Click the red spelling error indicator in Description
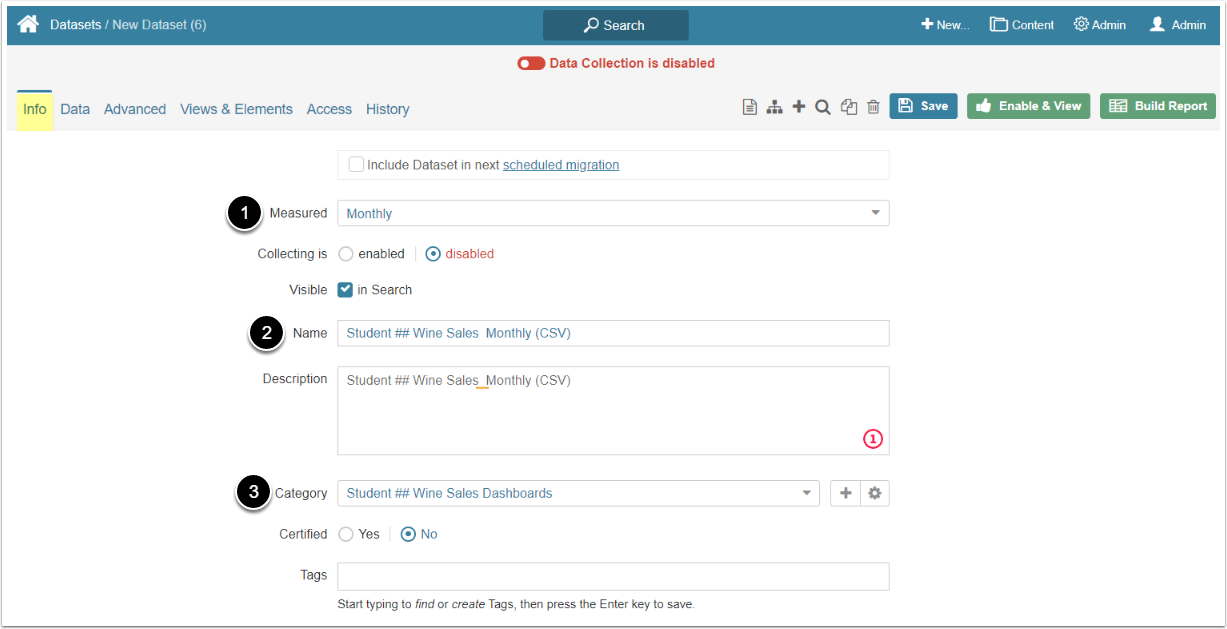 [x=873, y=439]
